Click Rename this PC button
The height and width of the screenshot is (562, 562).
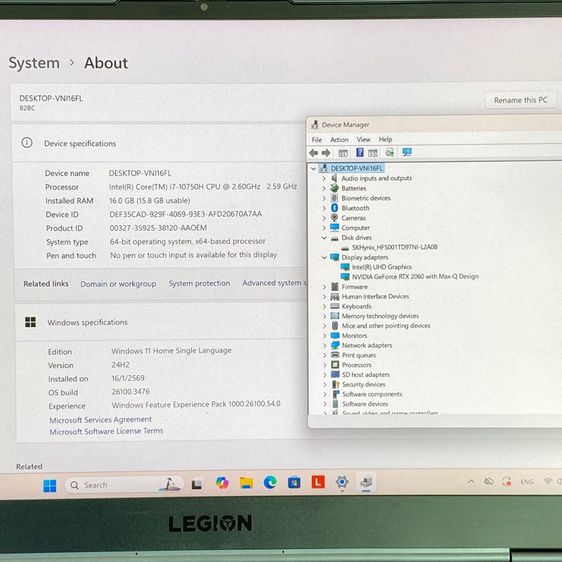click(520, 100)
